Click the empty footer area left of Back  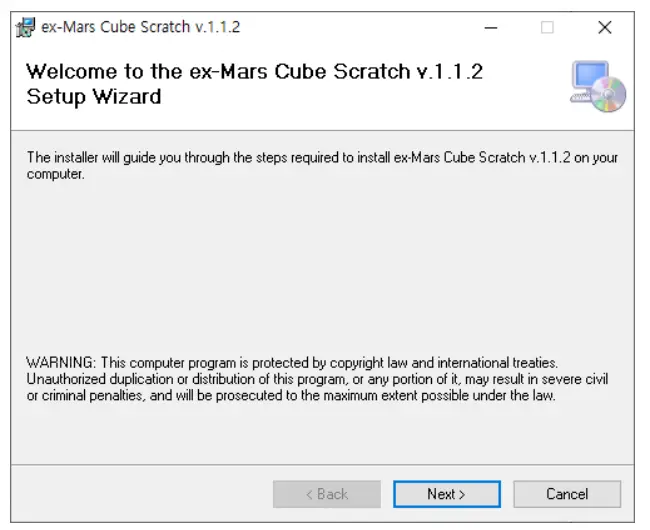tap(140, 494)
